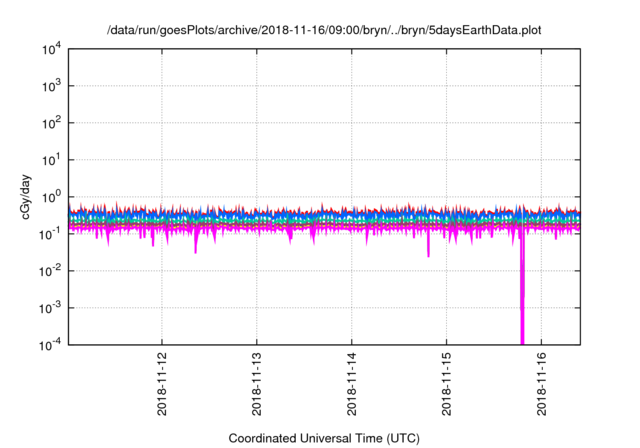The image size is (640, 448).
Task: Click the 10^2 y-axis tick label
Action: point(51,124)
